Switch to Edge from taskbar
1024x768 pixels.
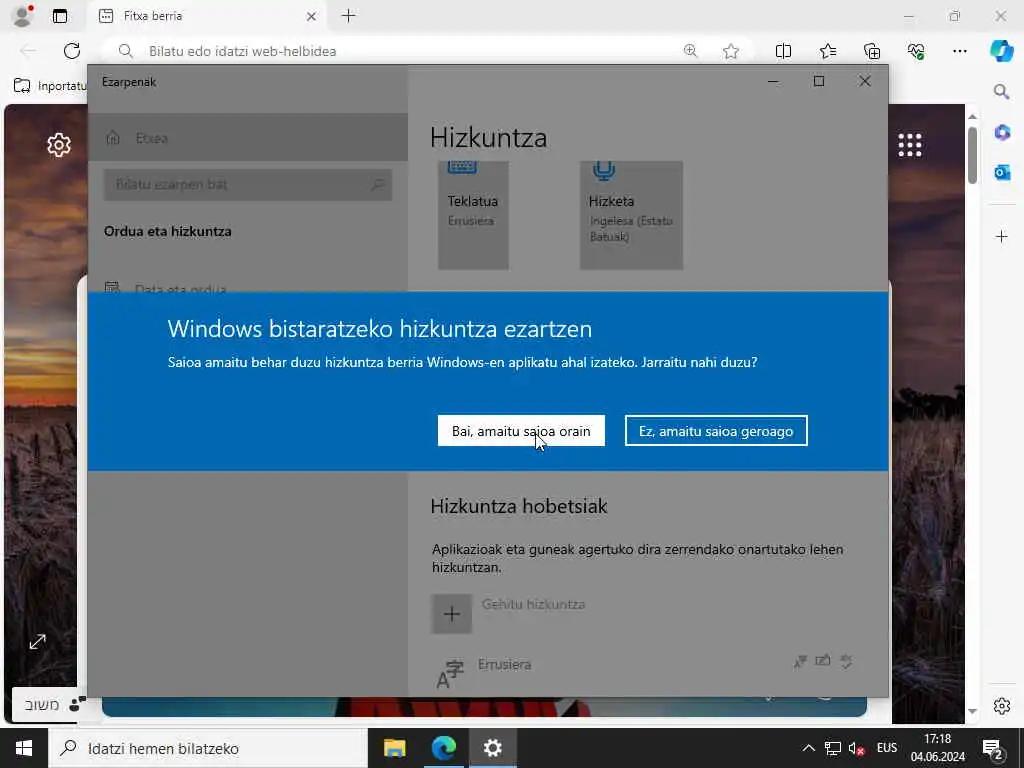point(443,748)
